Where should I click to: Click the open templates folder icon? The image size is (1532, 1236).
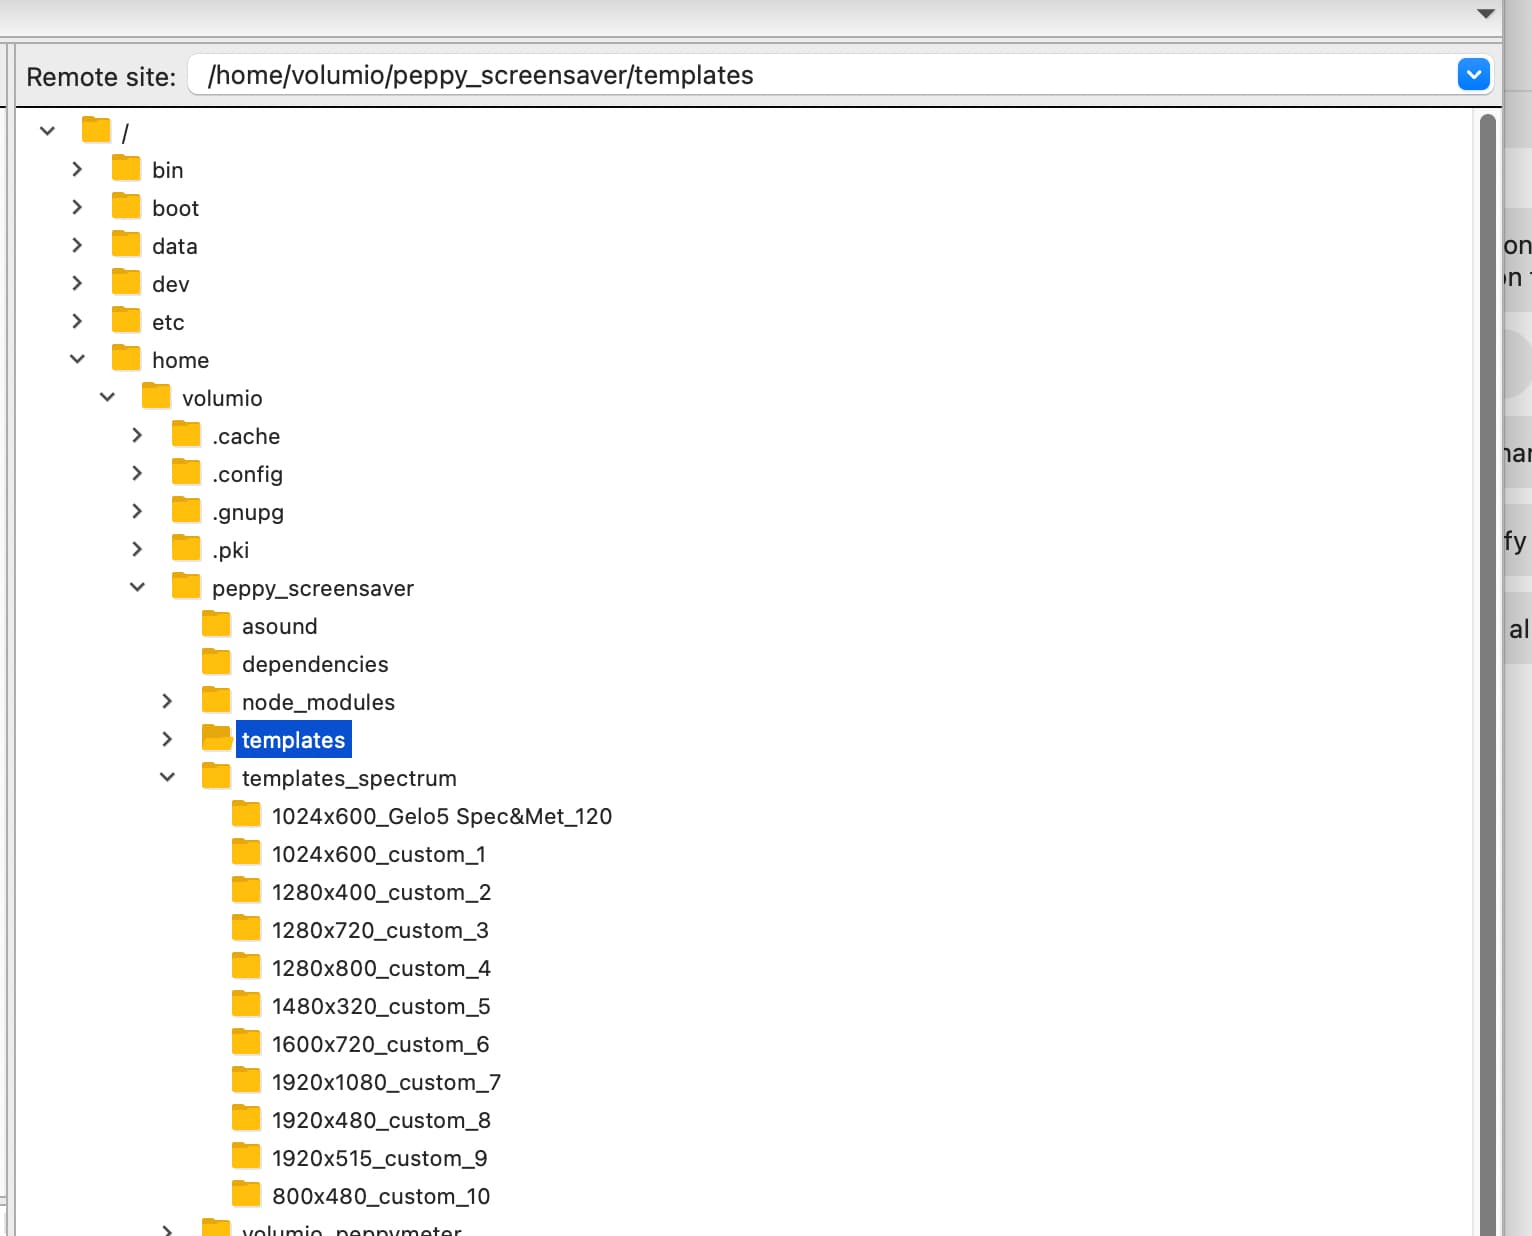tap(216, 739)
